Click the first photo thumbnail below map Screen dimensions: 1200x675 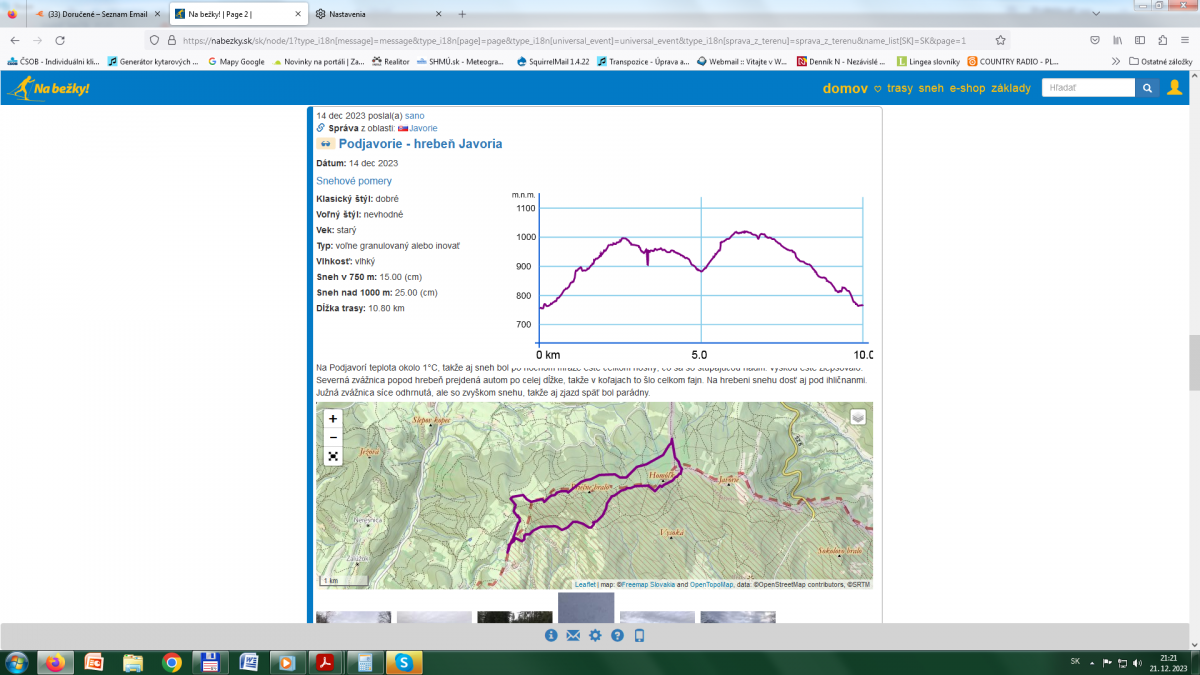(x=353, y=617)
